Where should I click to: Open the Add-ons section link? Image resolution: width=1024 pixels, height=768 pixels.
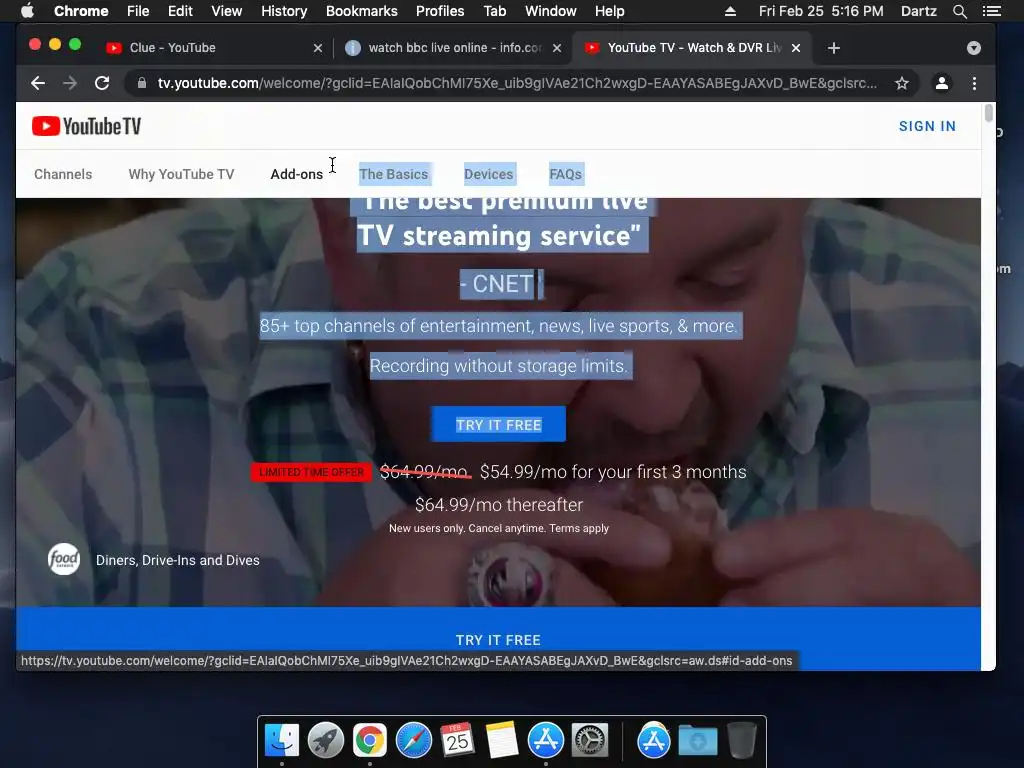pos(296,174)
